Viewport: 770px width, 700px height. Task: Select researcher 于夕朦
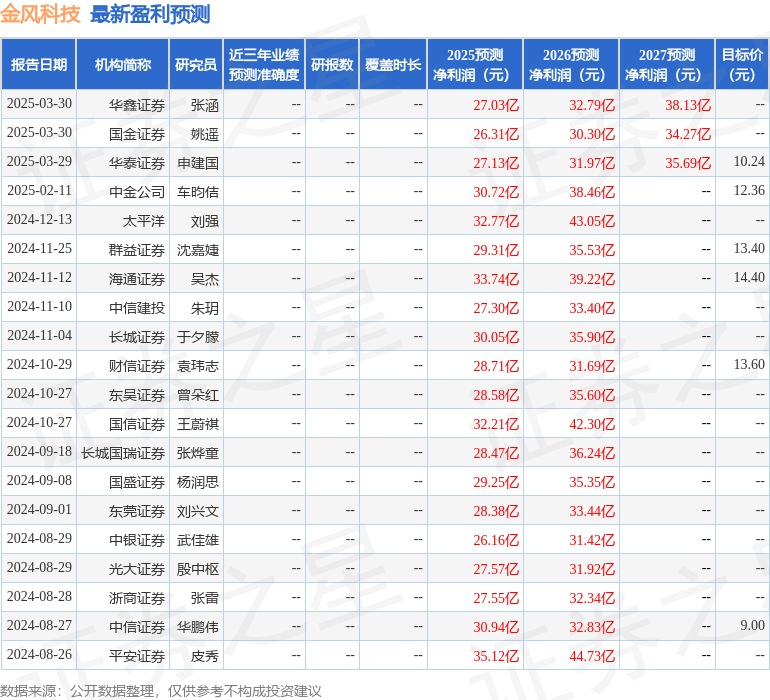pos(197,337)
